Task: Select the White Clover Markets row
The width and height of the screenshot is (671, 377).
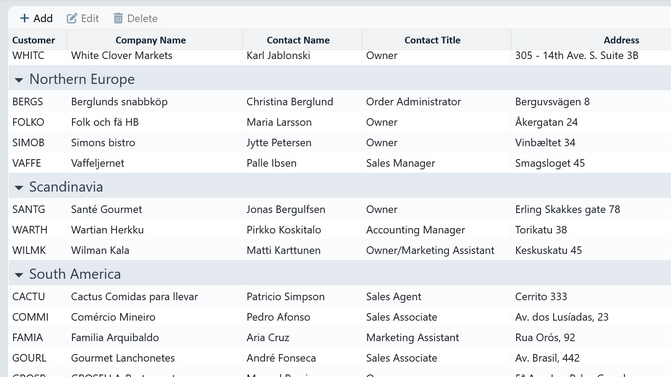Action: click(340, 57)
